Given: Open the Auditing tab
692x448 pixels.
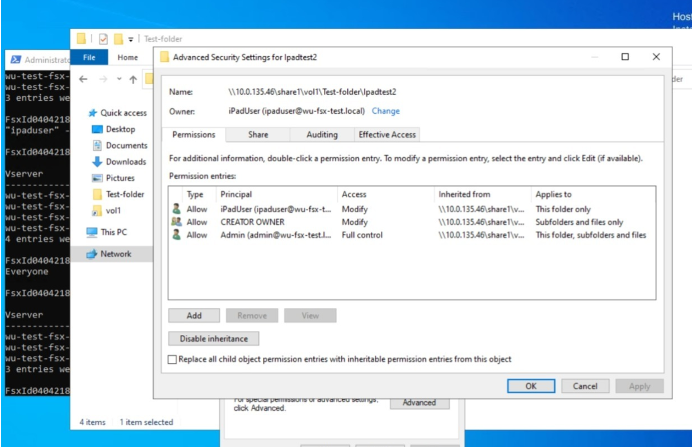Looking at the screenshot, I should click(322, 135).
